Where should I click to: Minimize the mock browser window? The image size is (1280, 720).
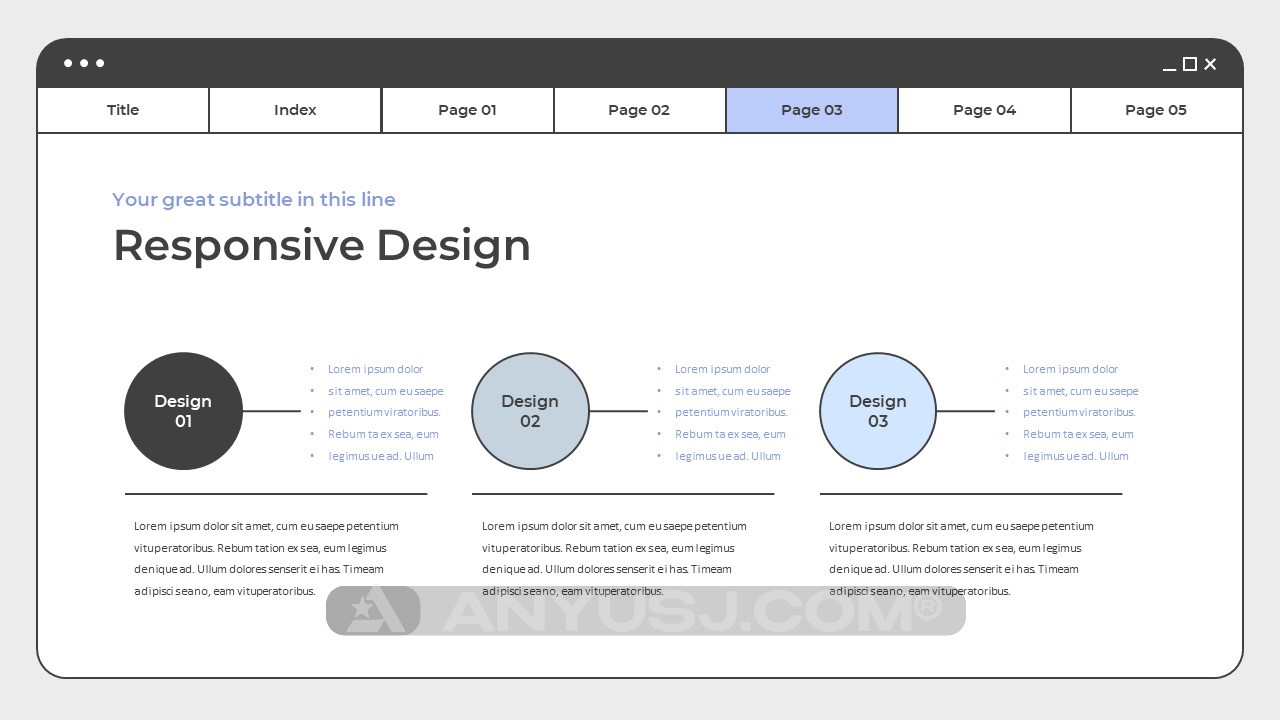pos(1169,69)
